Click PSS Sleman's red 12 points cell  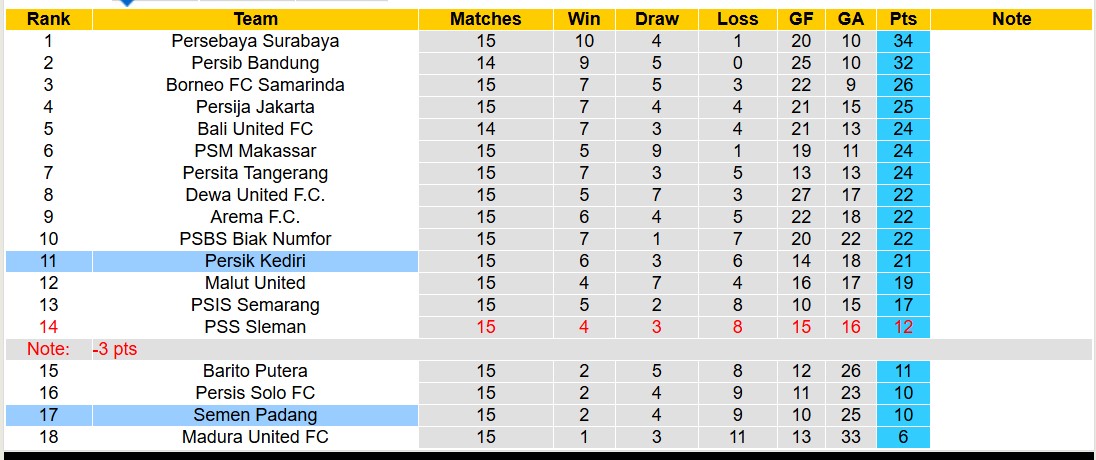pyautogui.click(x=903, y=327)
